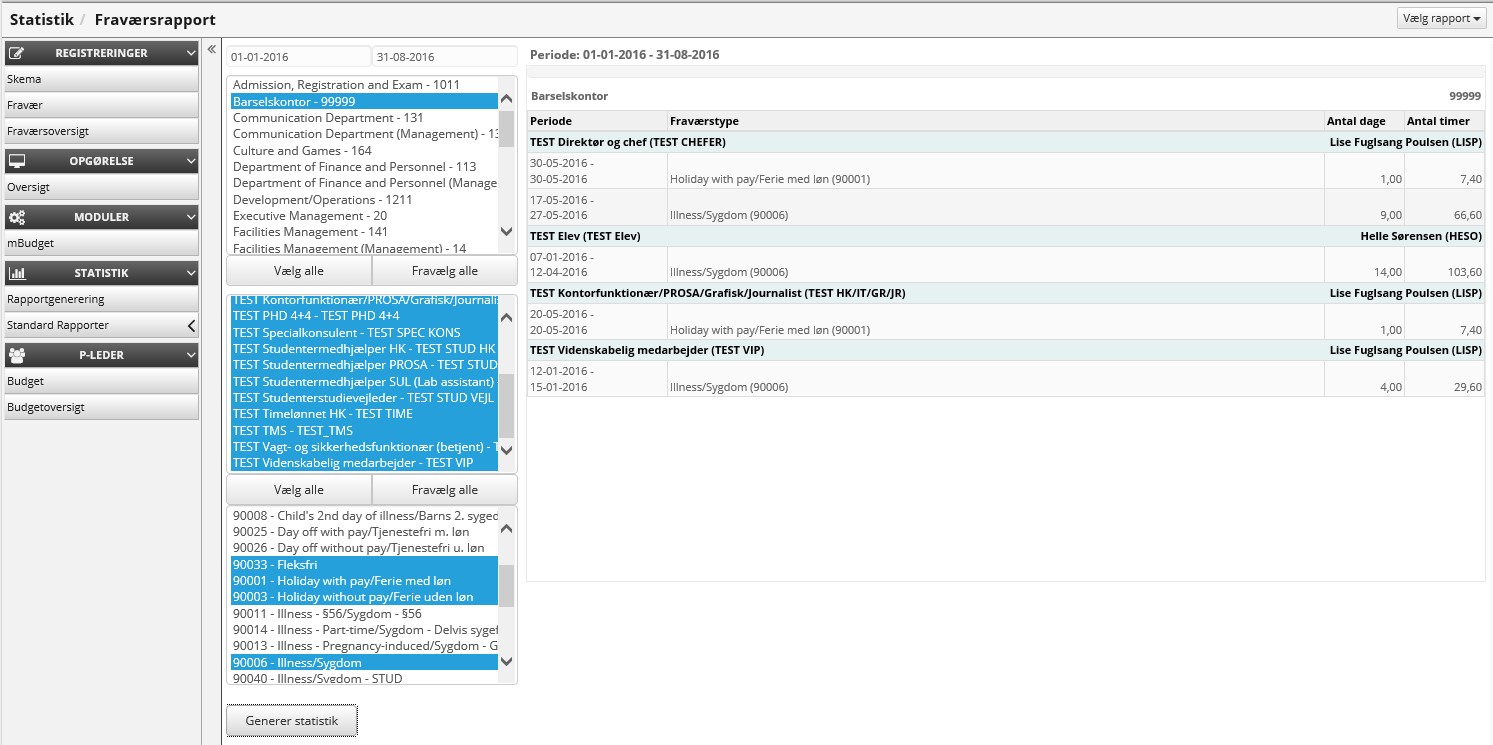Click the monitor icon in the Opgørelse header
Screen dimensions: 1493x745
click(17, 161)
